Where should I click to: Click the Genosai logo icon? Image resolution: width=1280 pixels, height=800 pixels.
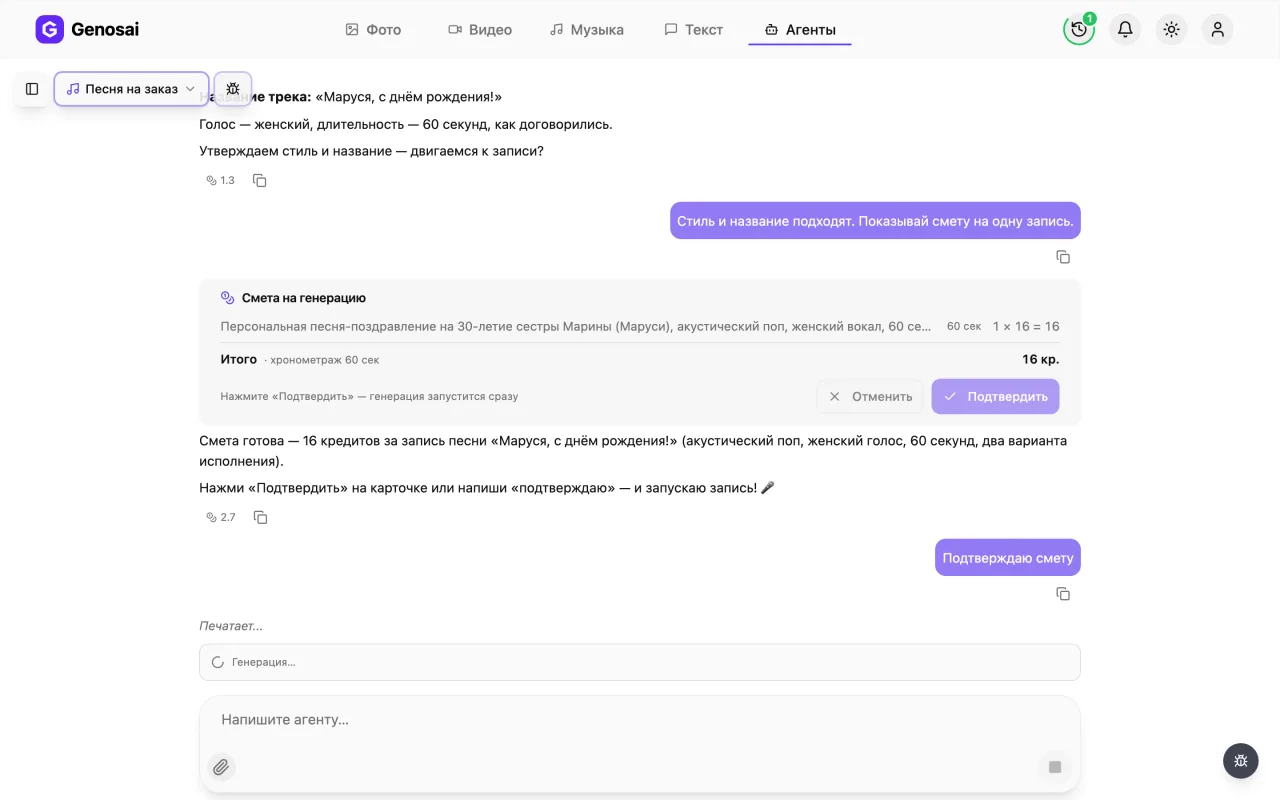[x=49, y=30]
